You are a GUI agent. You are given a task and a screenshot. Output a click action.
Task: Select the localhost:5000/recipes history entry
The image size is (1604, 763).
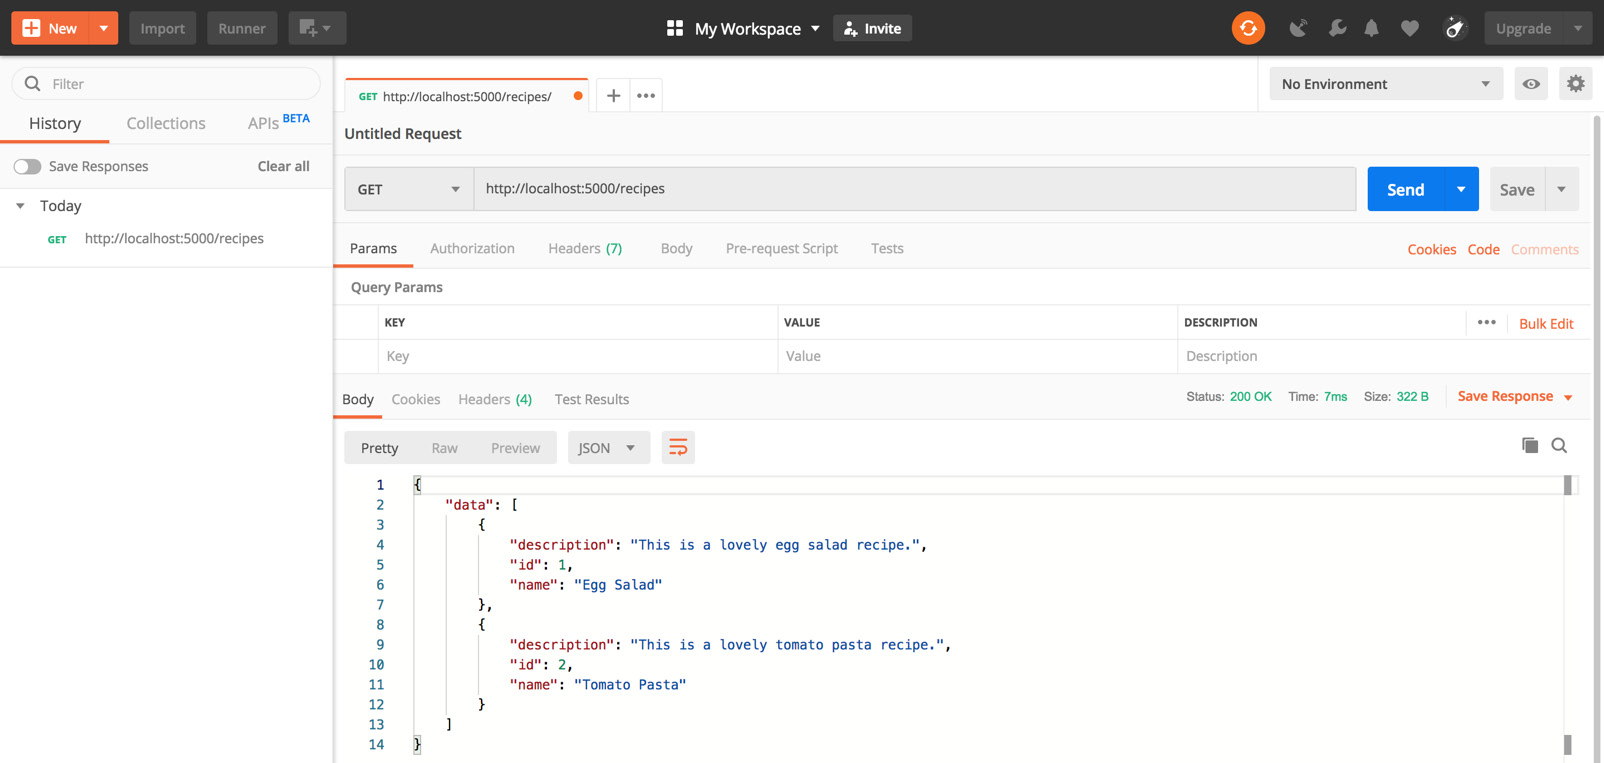(166, 239)
